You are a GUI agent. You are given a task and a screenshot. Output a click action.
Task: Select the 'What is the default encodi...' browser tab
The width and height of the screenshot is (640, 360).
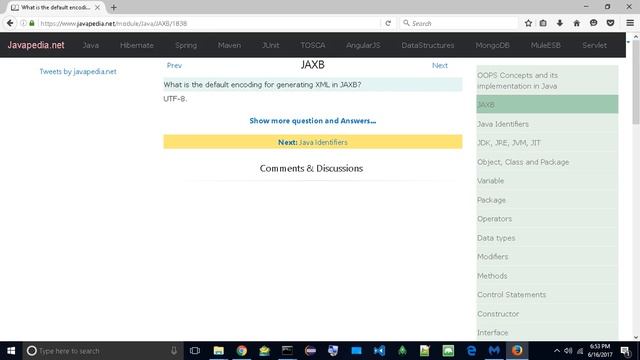(55, 7)
